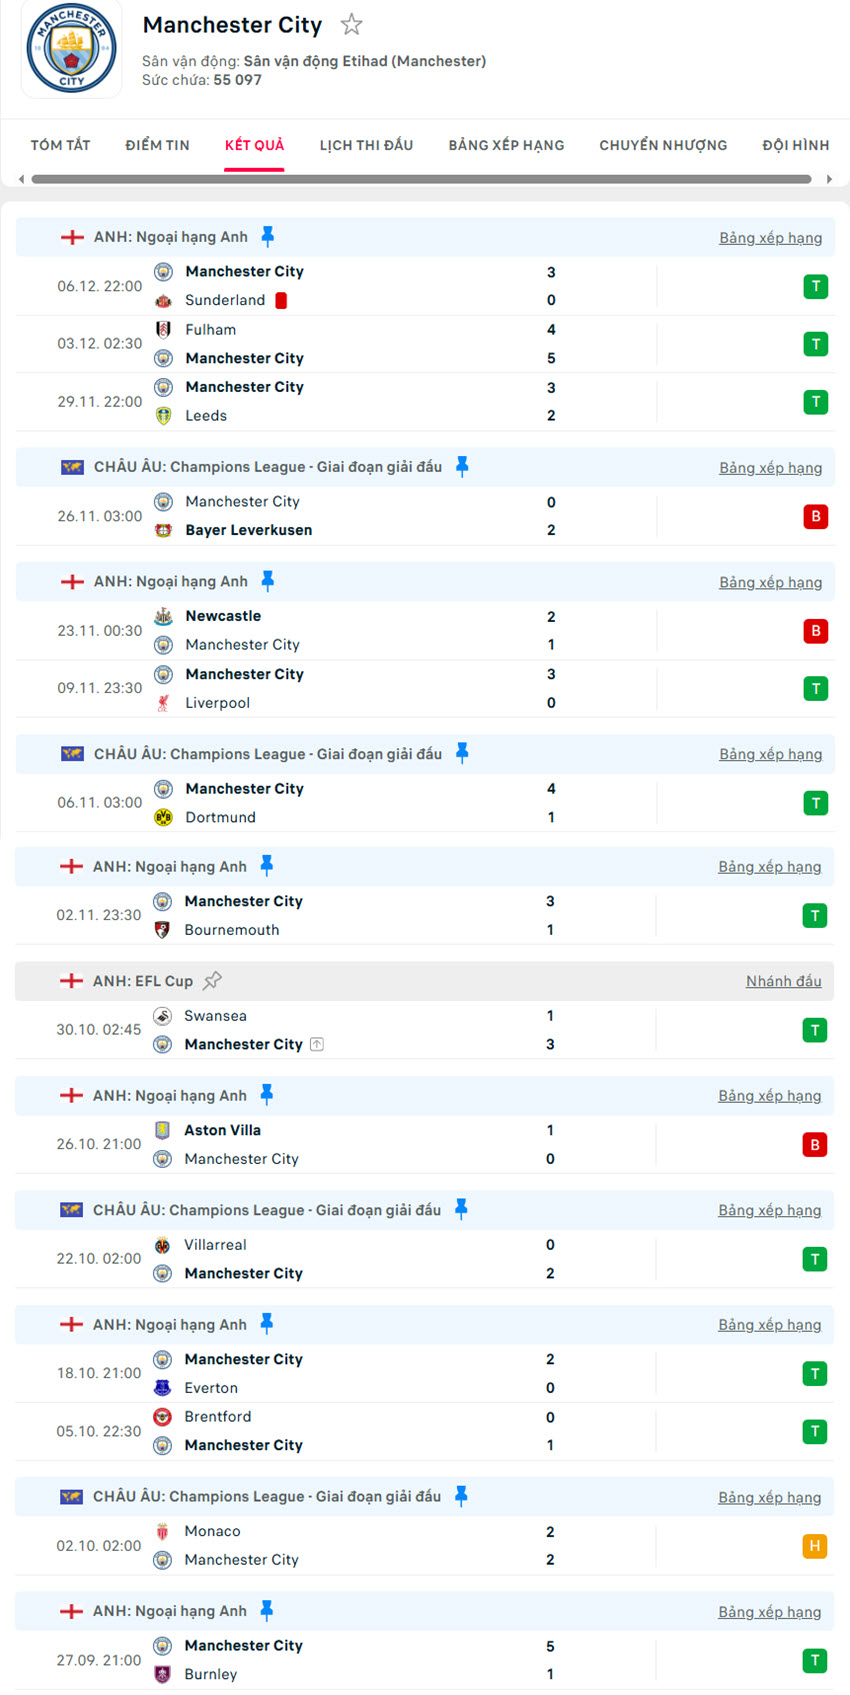Click the orange H badge for Monaco match

(x=814, y=1546)
